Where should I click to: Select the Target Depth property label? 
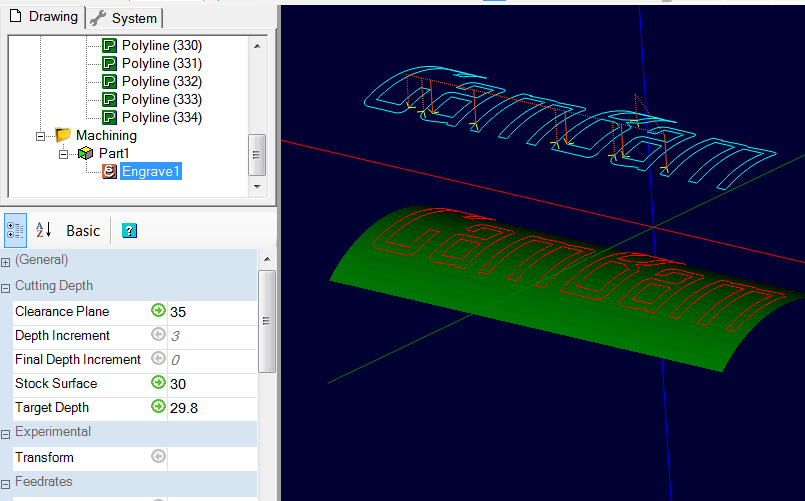click(x=52, y=408)
